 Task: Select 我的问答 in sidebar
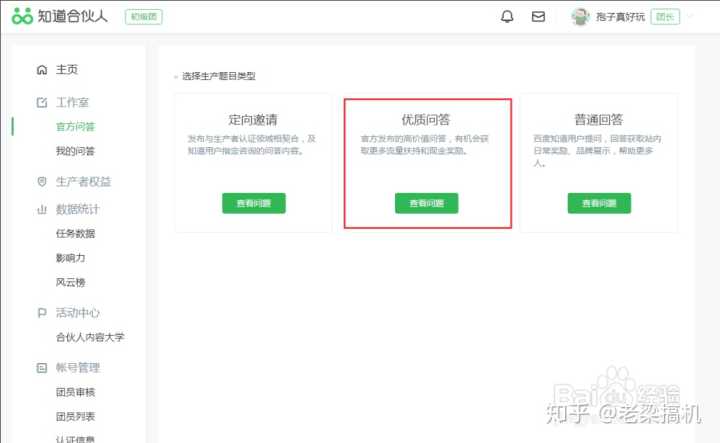point(75,151)
